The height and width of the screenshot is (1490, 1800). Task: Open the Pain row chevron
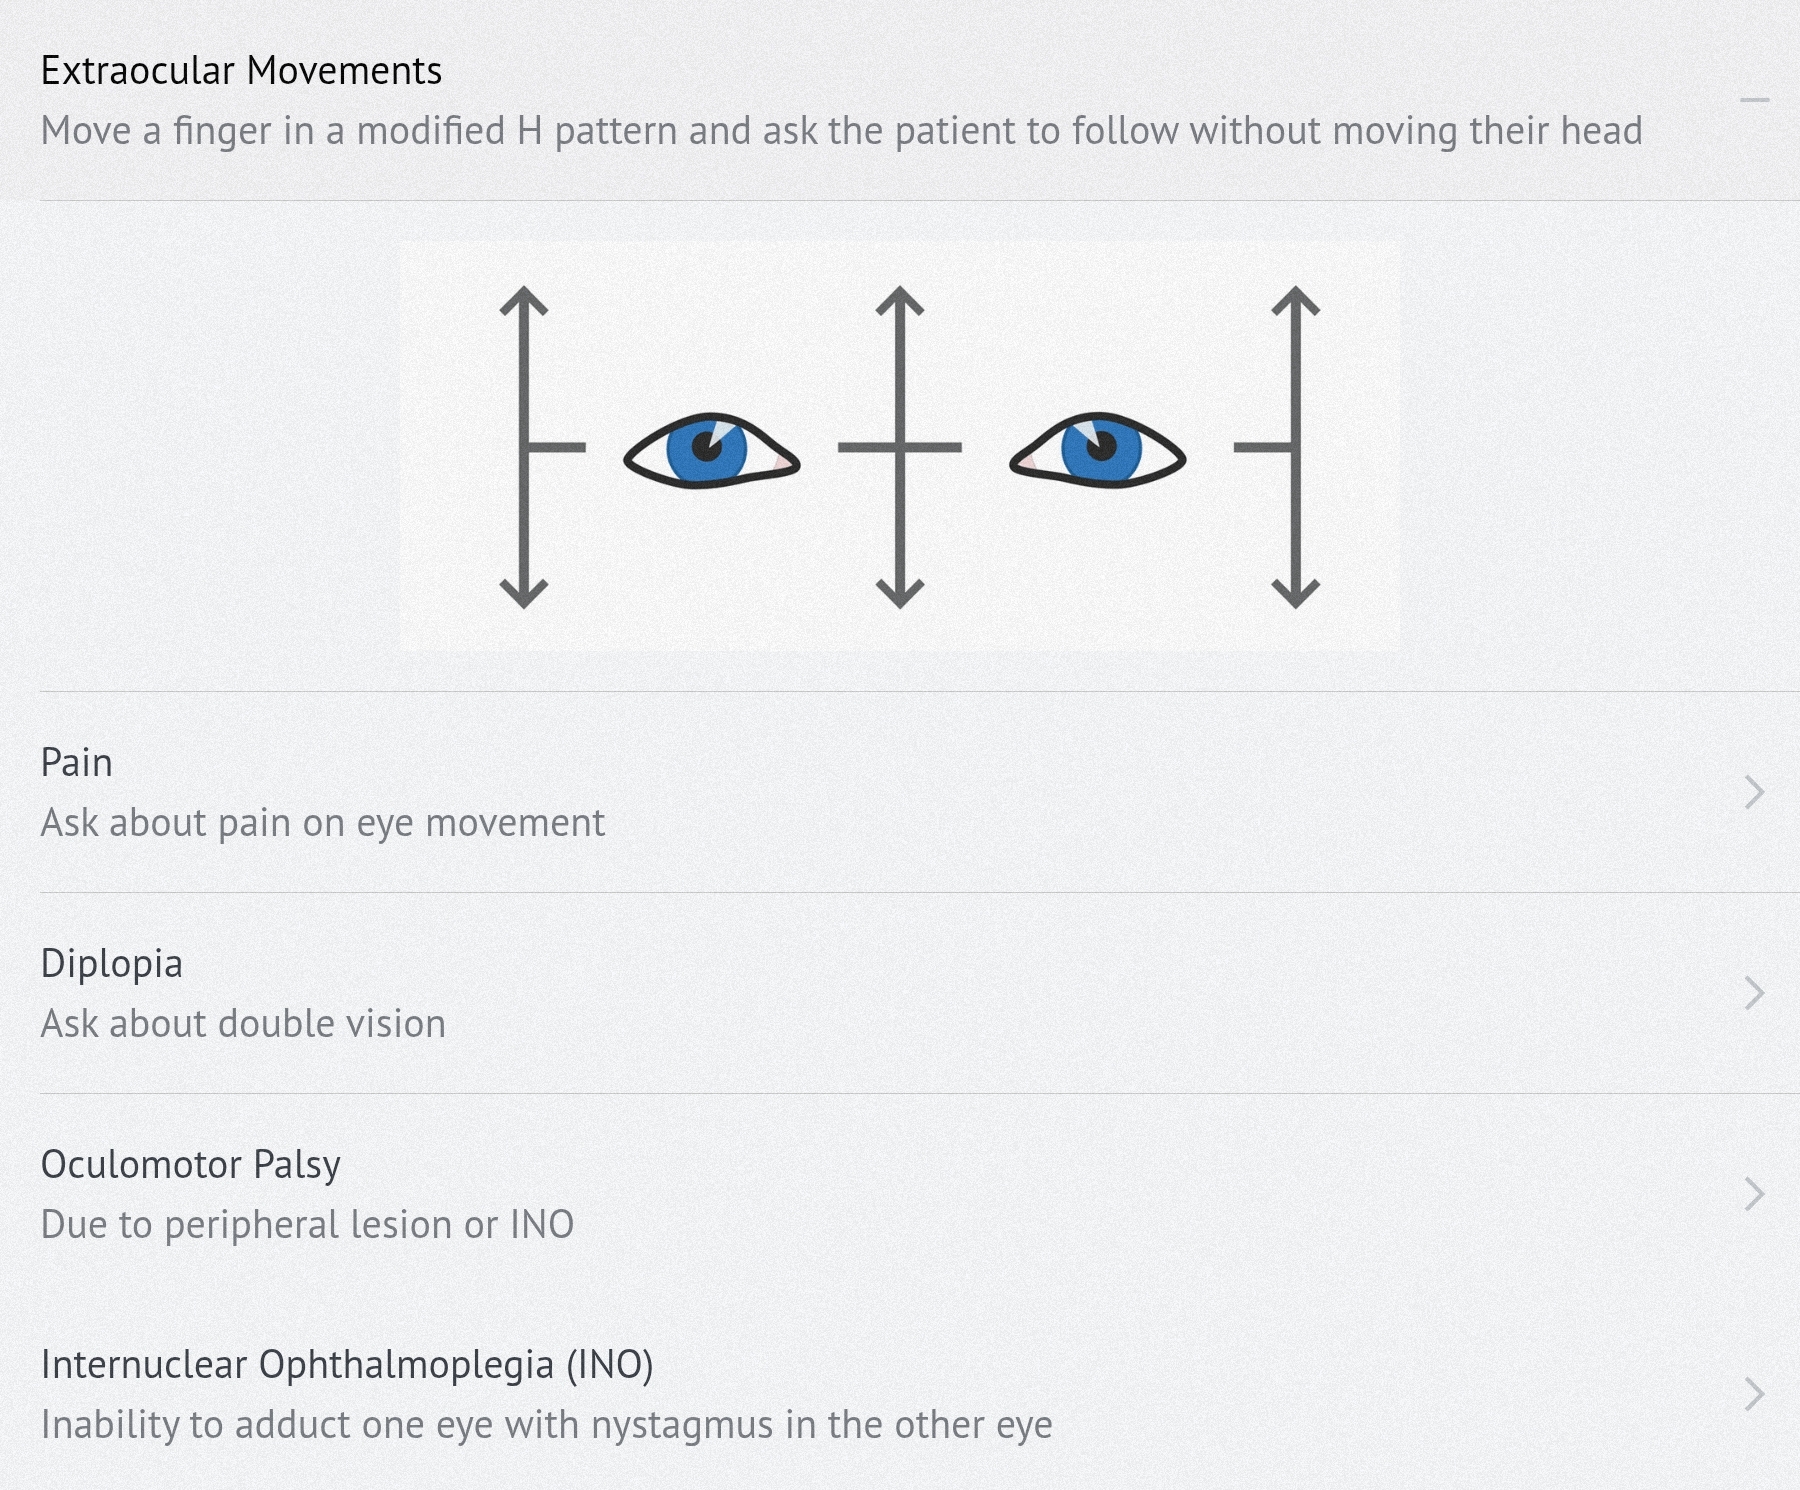tap(1754, 792)
